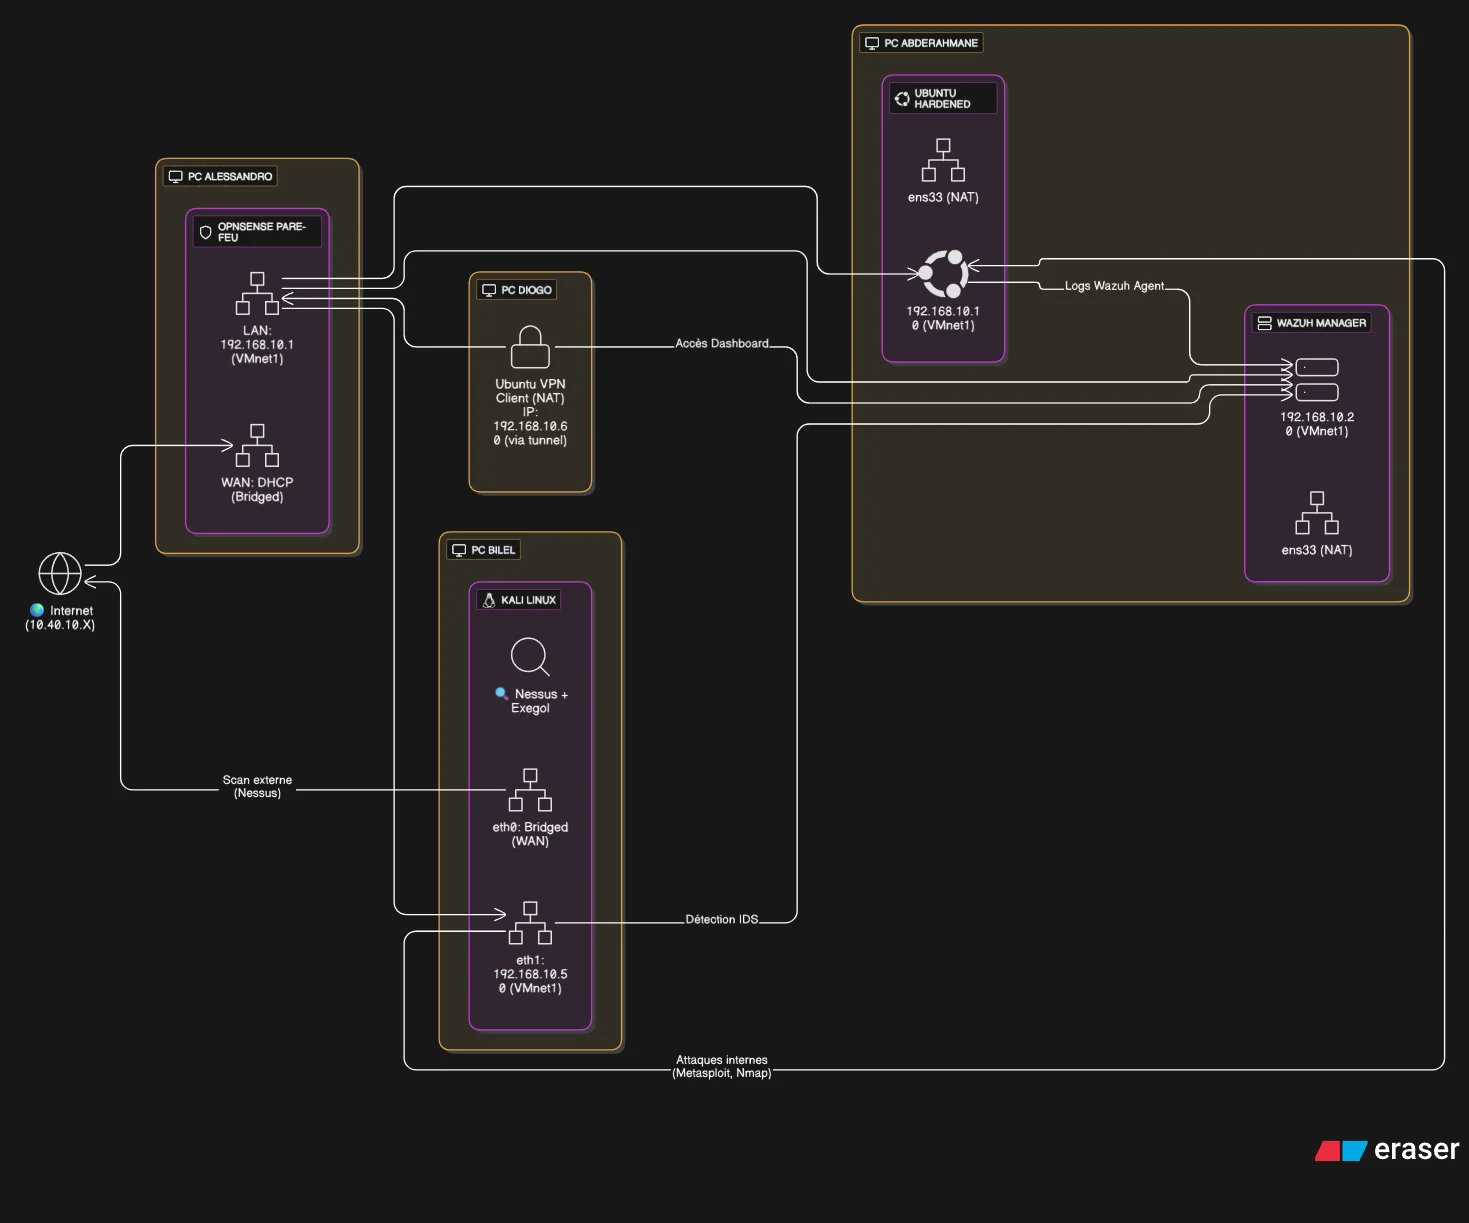Click the Internet globe icon

[x=60, y=574]
